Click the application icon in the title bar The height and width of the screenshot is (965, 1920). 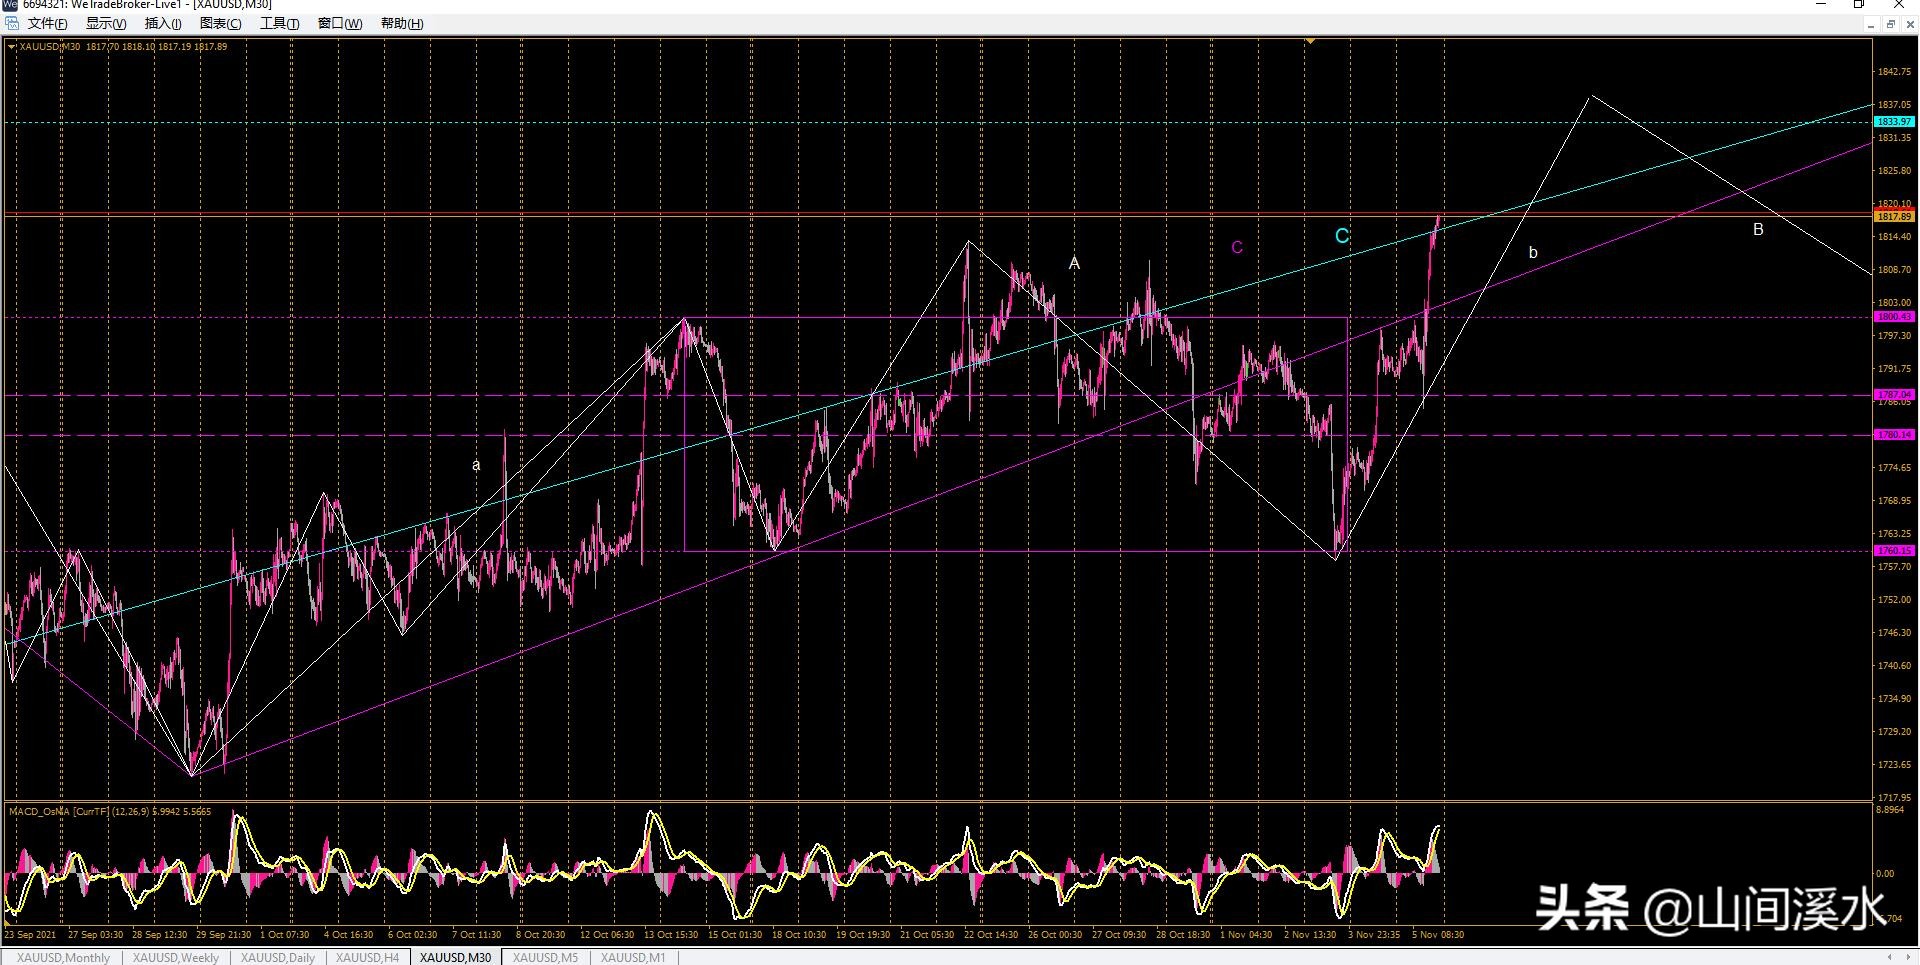tap(9, 5)
